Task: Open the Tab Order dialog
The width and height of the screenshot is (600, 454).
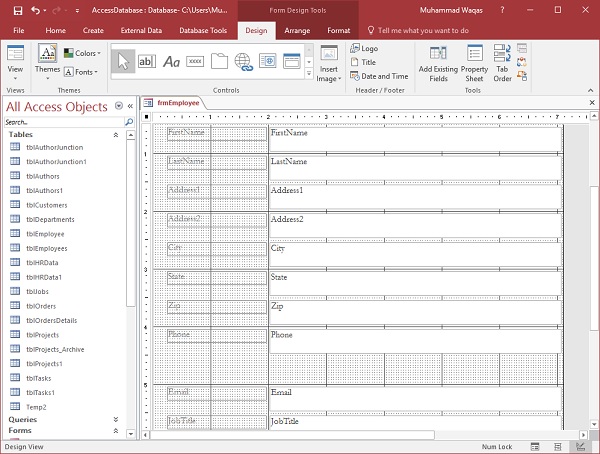Action: click(x=502, y=64)
